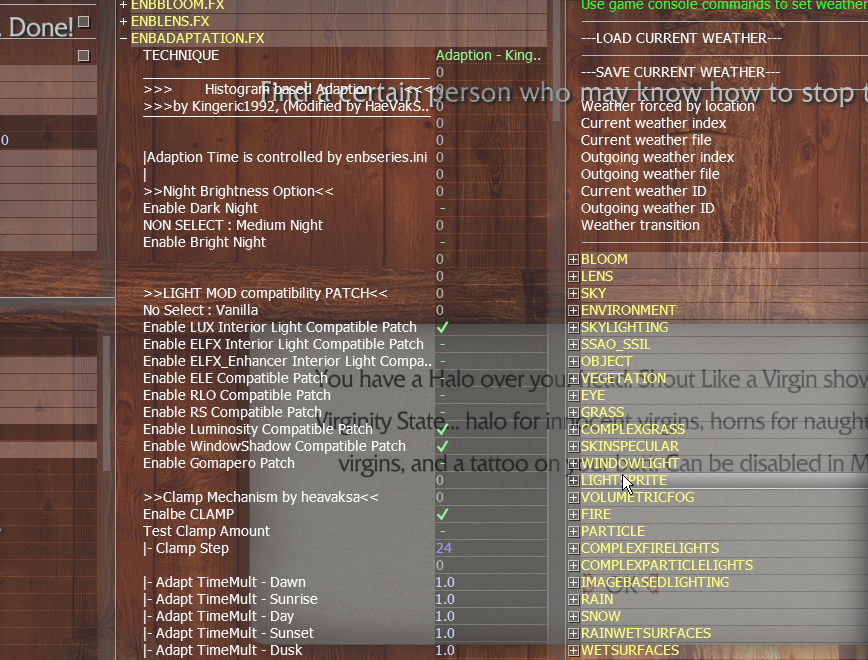Expand the LENS section
The image size is (868, 660).
(574, 276)
